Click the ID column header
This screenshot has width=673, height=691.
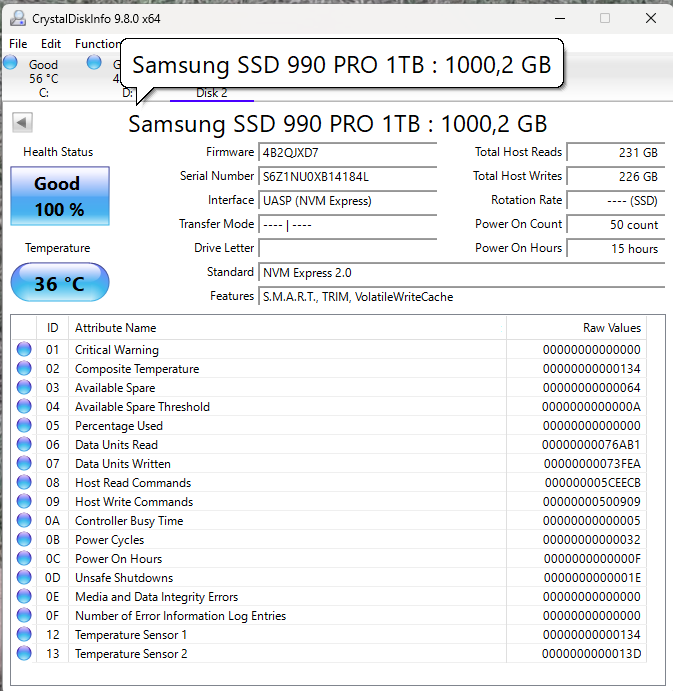(x=52, y=328)
